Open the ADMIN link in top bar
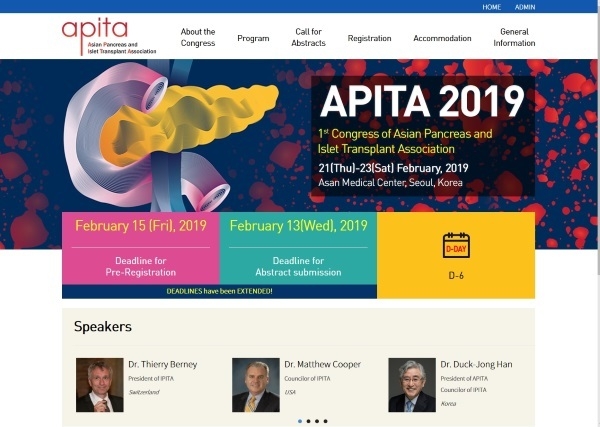Screen dimensions: 600x427 click(x=525, y=7)
